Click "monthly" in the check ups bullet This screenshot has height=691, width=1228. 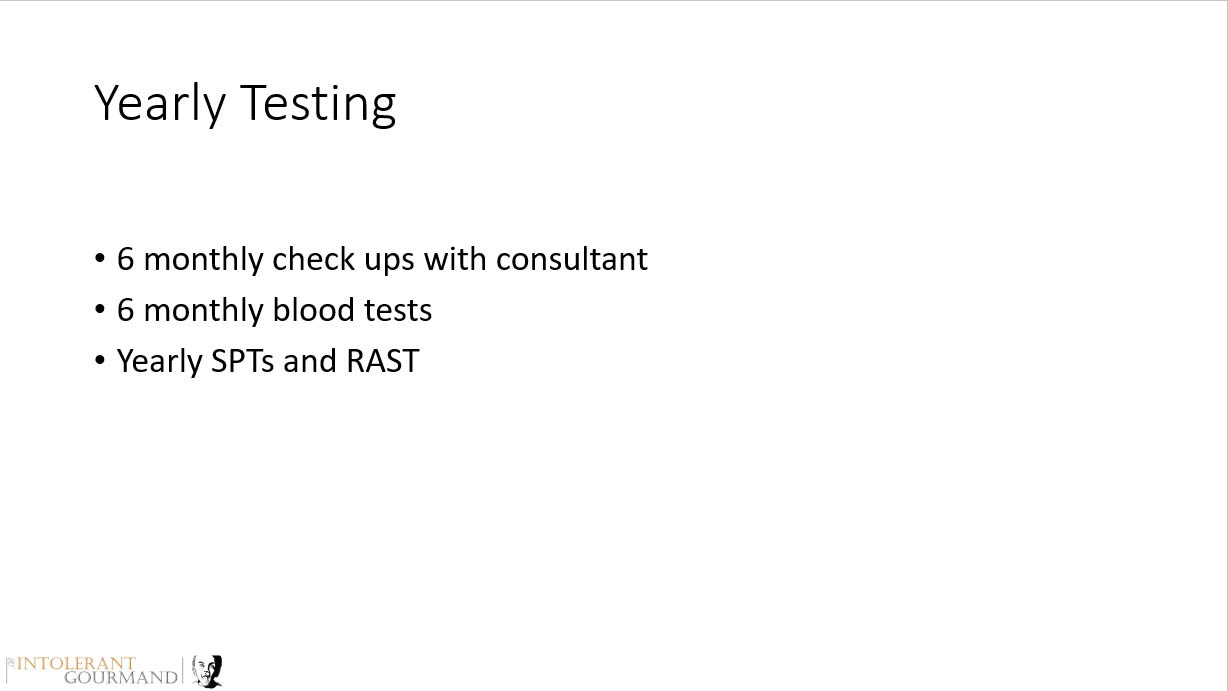pos(204,260)
